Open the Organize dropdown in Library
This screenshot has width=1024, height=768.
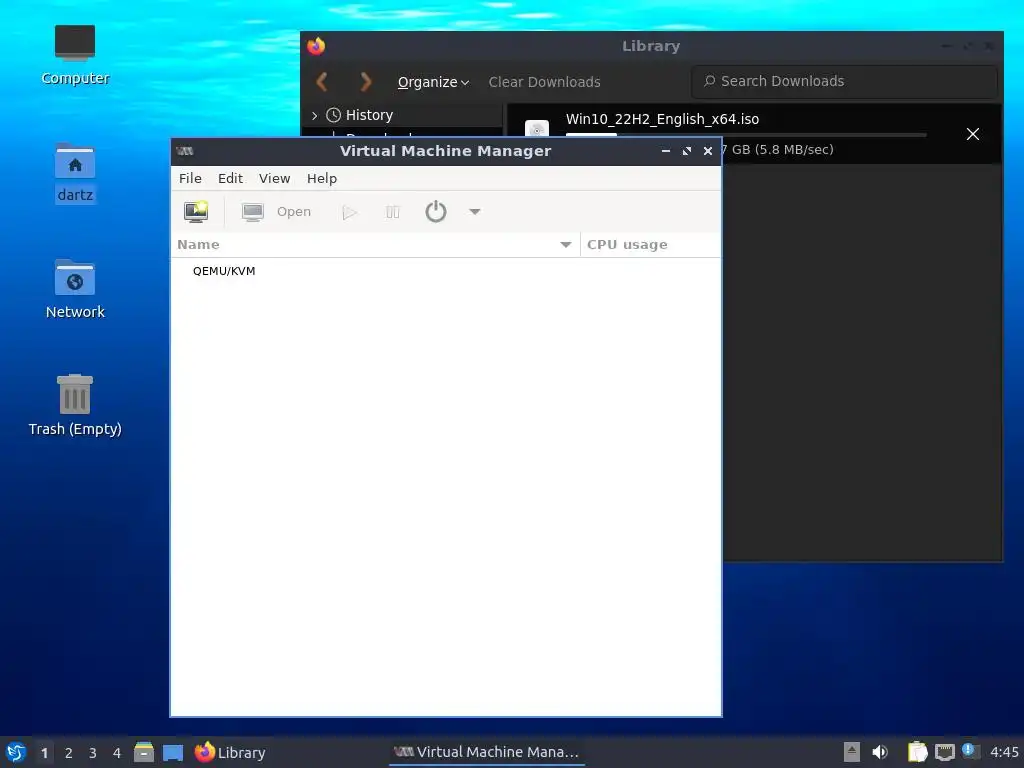[433, 82]
